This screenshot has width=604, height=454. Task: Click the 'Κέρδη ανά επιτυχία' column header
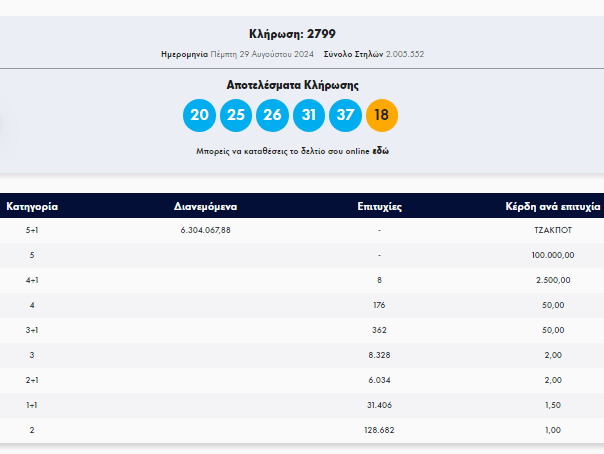[553, 206]
